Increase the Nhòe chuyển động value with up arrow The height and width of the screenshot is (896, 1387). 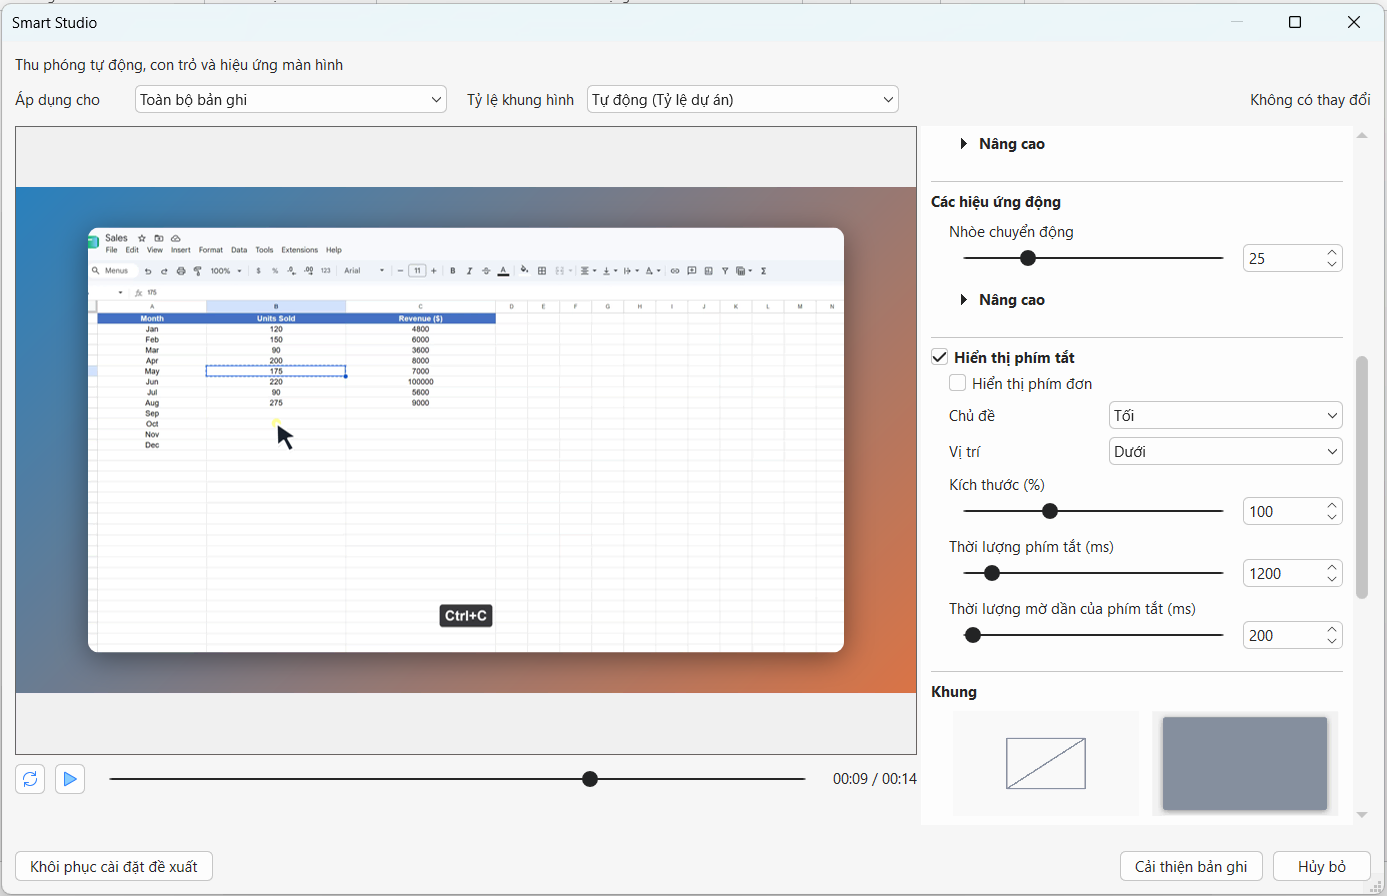[1332, 253]
